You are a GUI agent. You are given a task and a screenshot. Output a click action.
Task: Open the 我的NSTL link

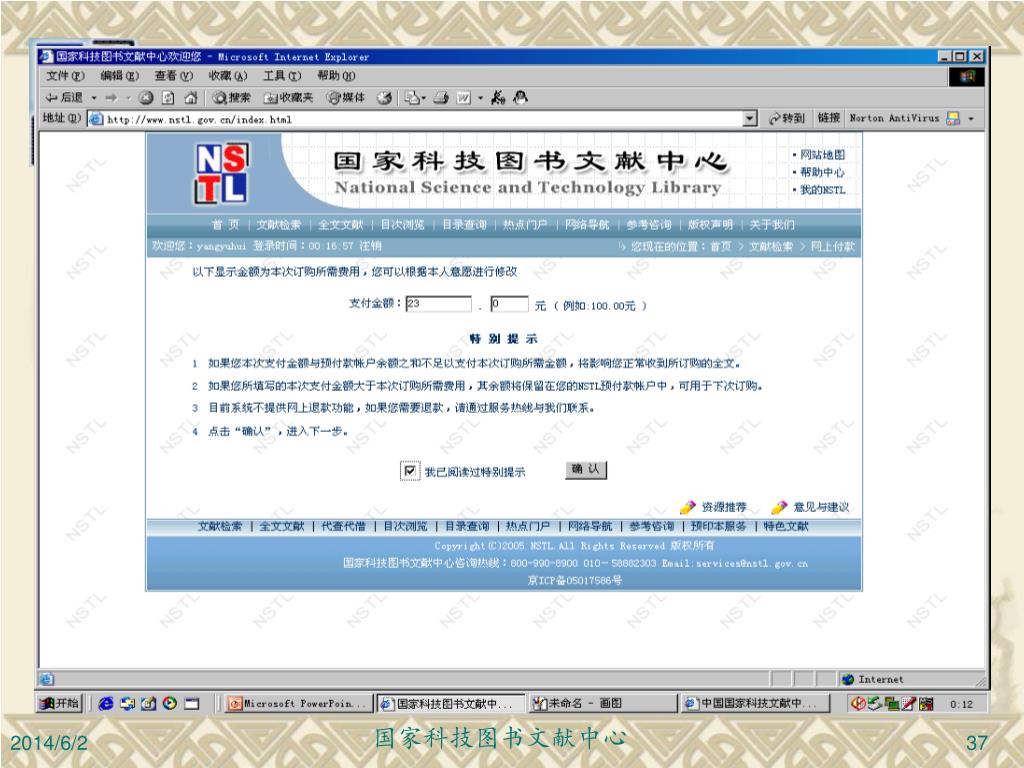tap(822, 190)
